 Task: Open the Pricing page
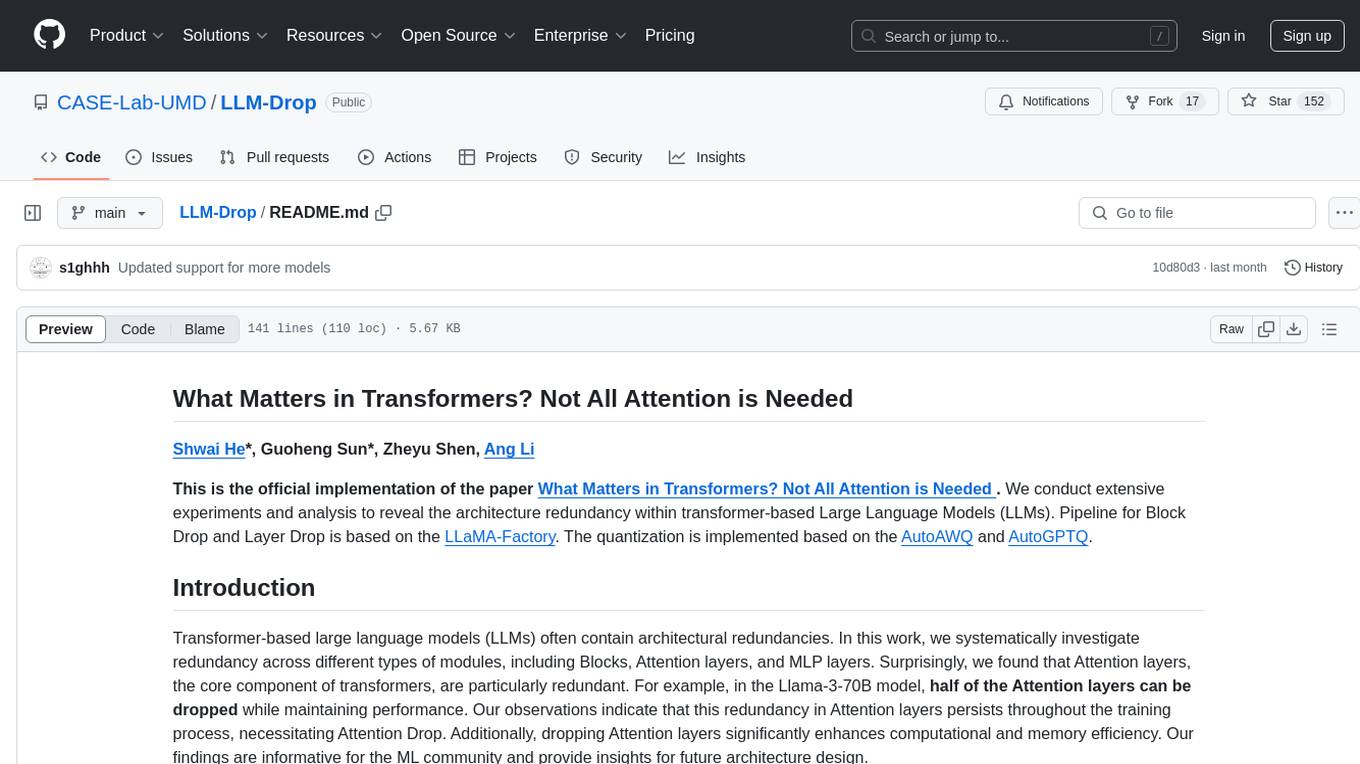click(x=670, y=35)
